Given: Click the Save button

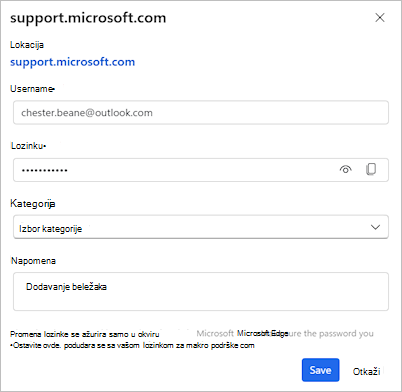Looking at the screenshot, I should (320, 370).
